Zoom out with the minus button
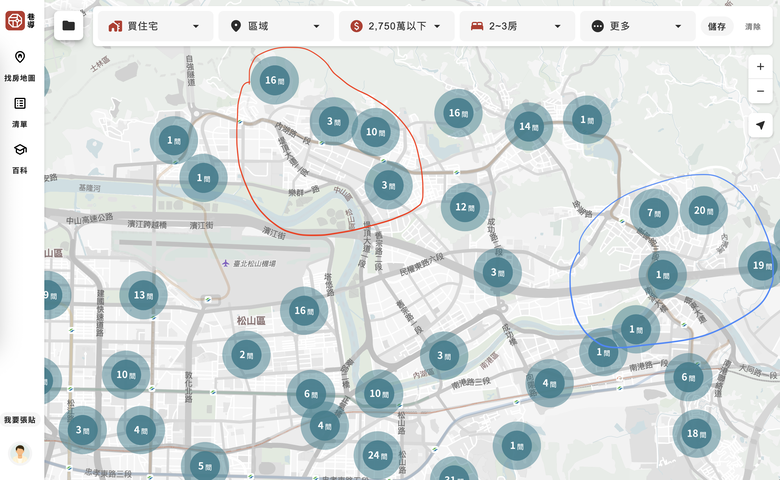This screenshot has height=480, width=780. click(x=760, y=91)
